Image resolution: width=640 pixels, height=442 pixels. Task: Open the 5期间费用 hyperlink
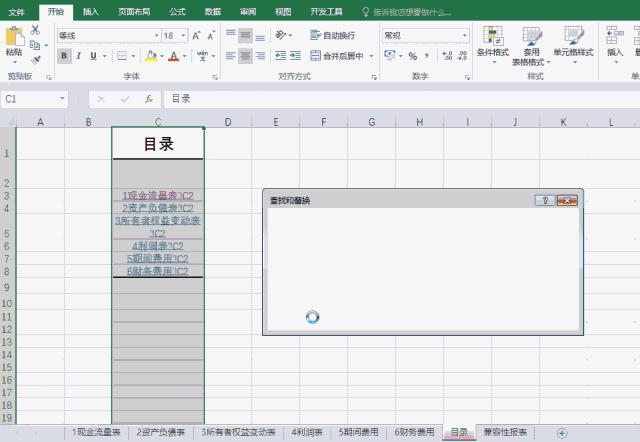158,258
